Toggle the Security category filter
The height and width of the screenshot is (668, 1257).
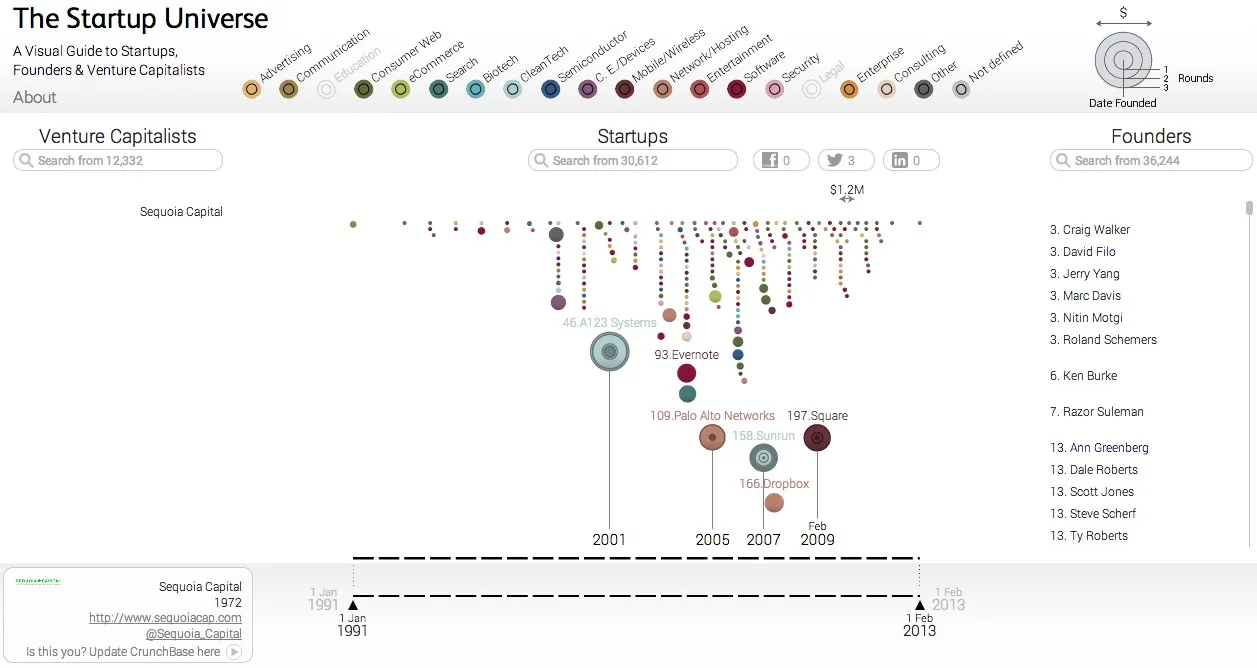(x=774, y=90)
